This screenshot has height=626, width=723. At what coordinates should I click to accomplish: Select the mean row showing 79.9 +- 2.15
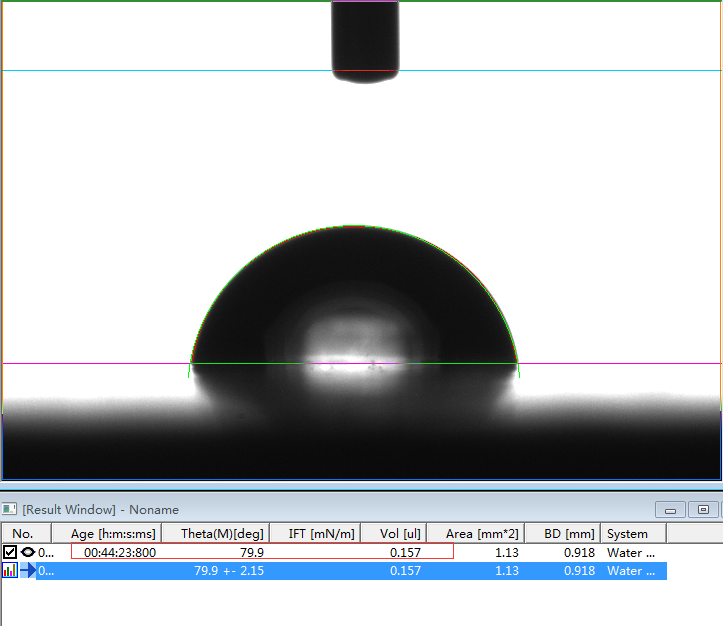tap(228, 571)
